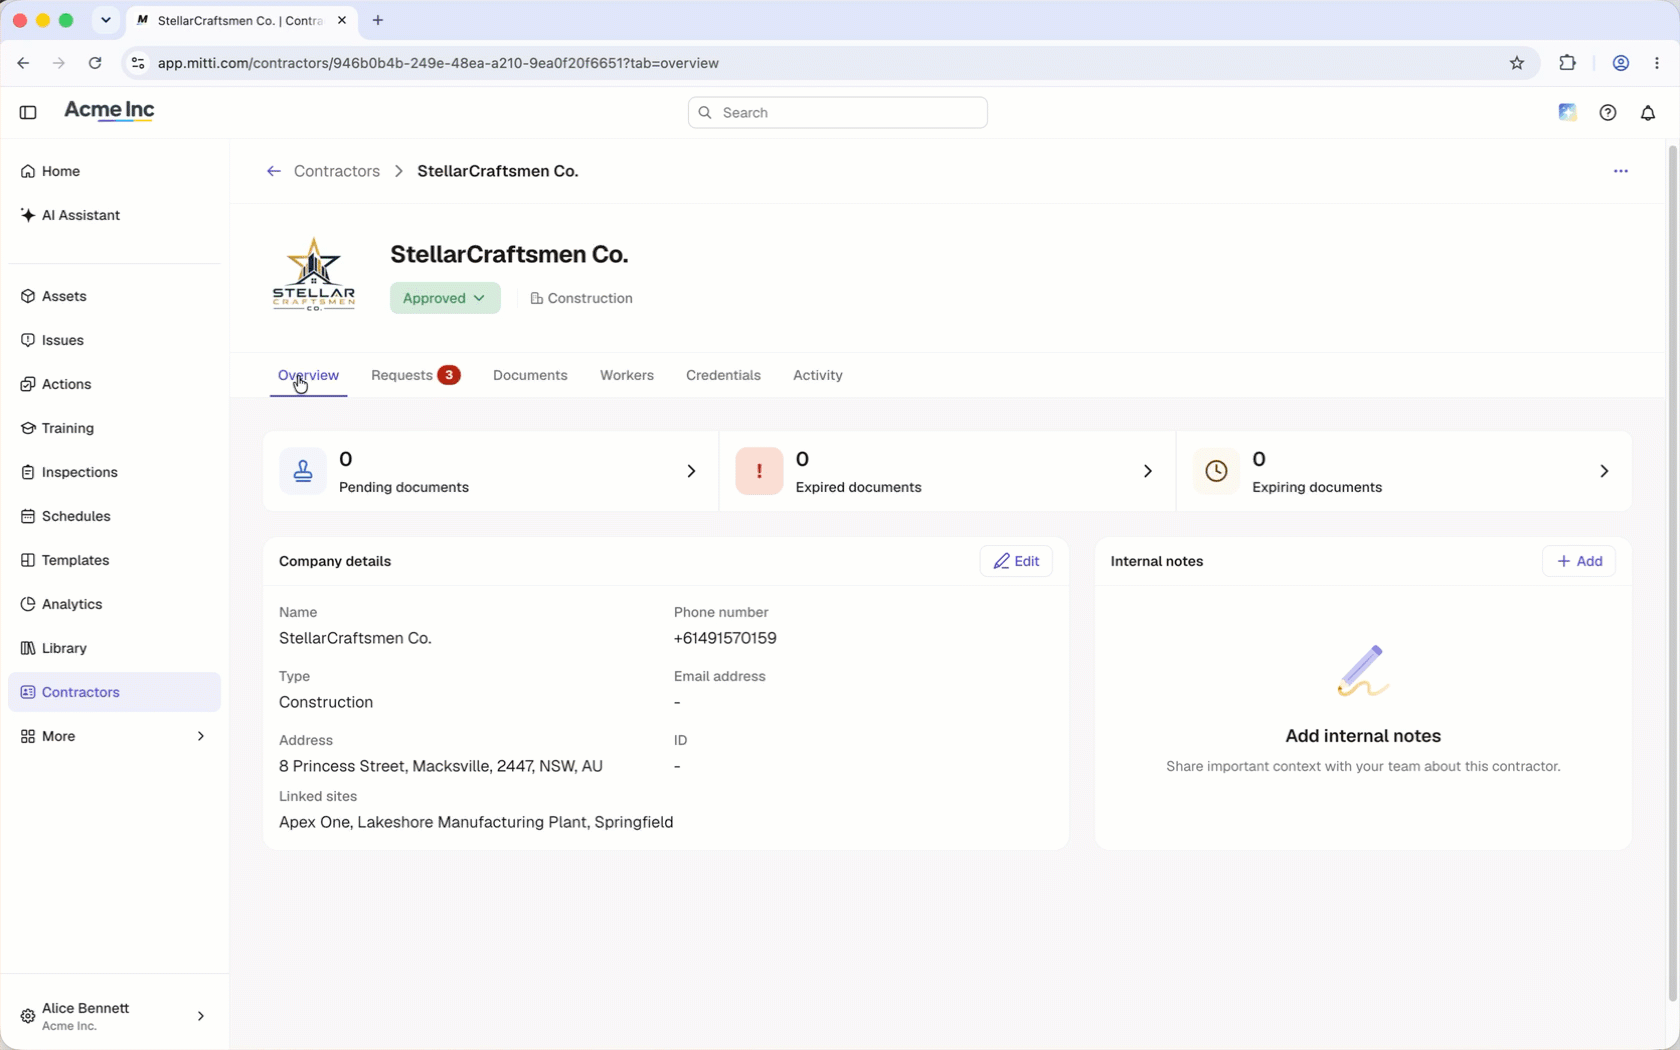Click the back arrow beside Contractors breadcrumb

(x=273, y=171)
